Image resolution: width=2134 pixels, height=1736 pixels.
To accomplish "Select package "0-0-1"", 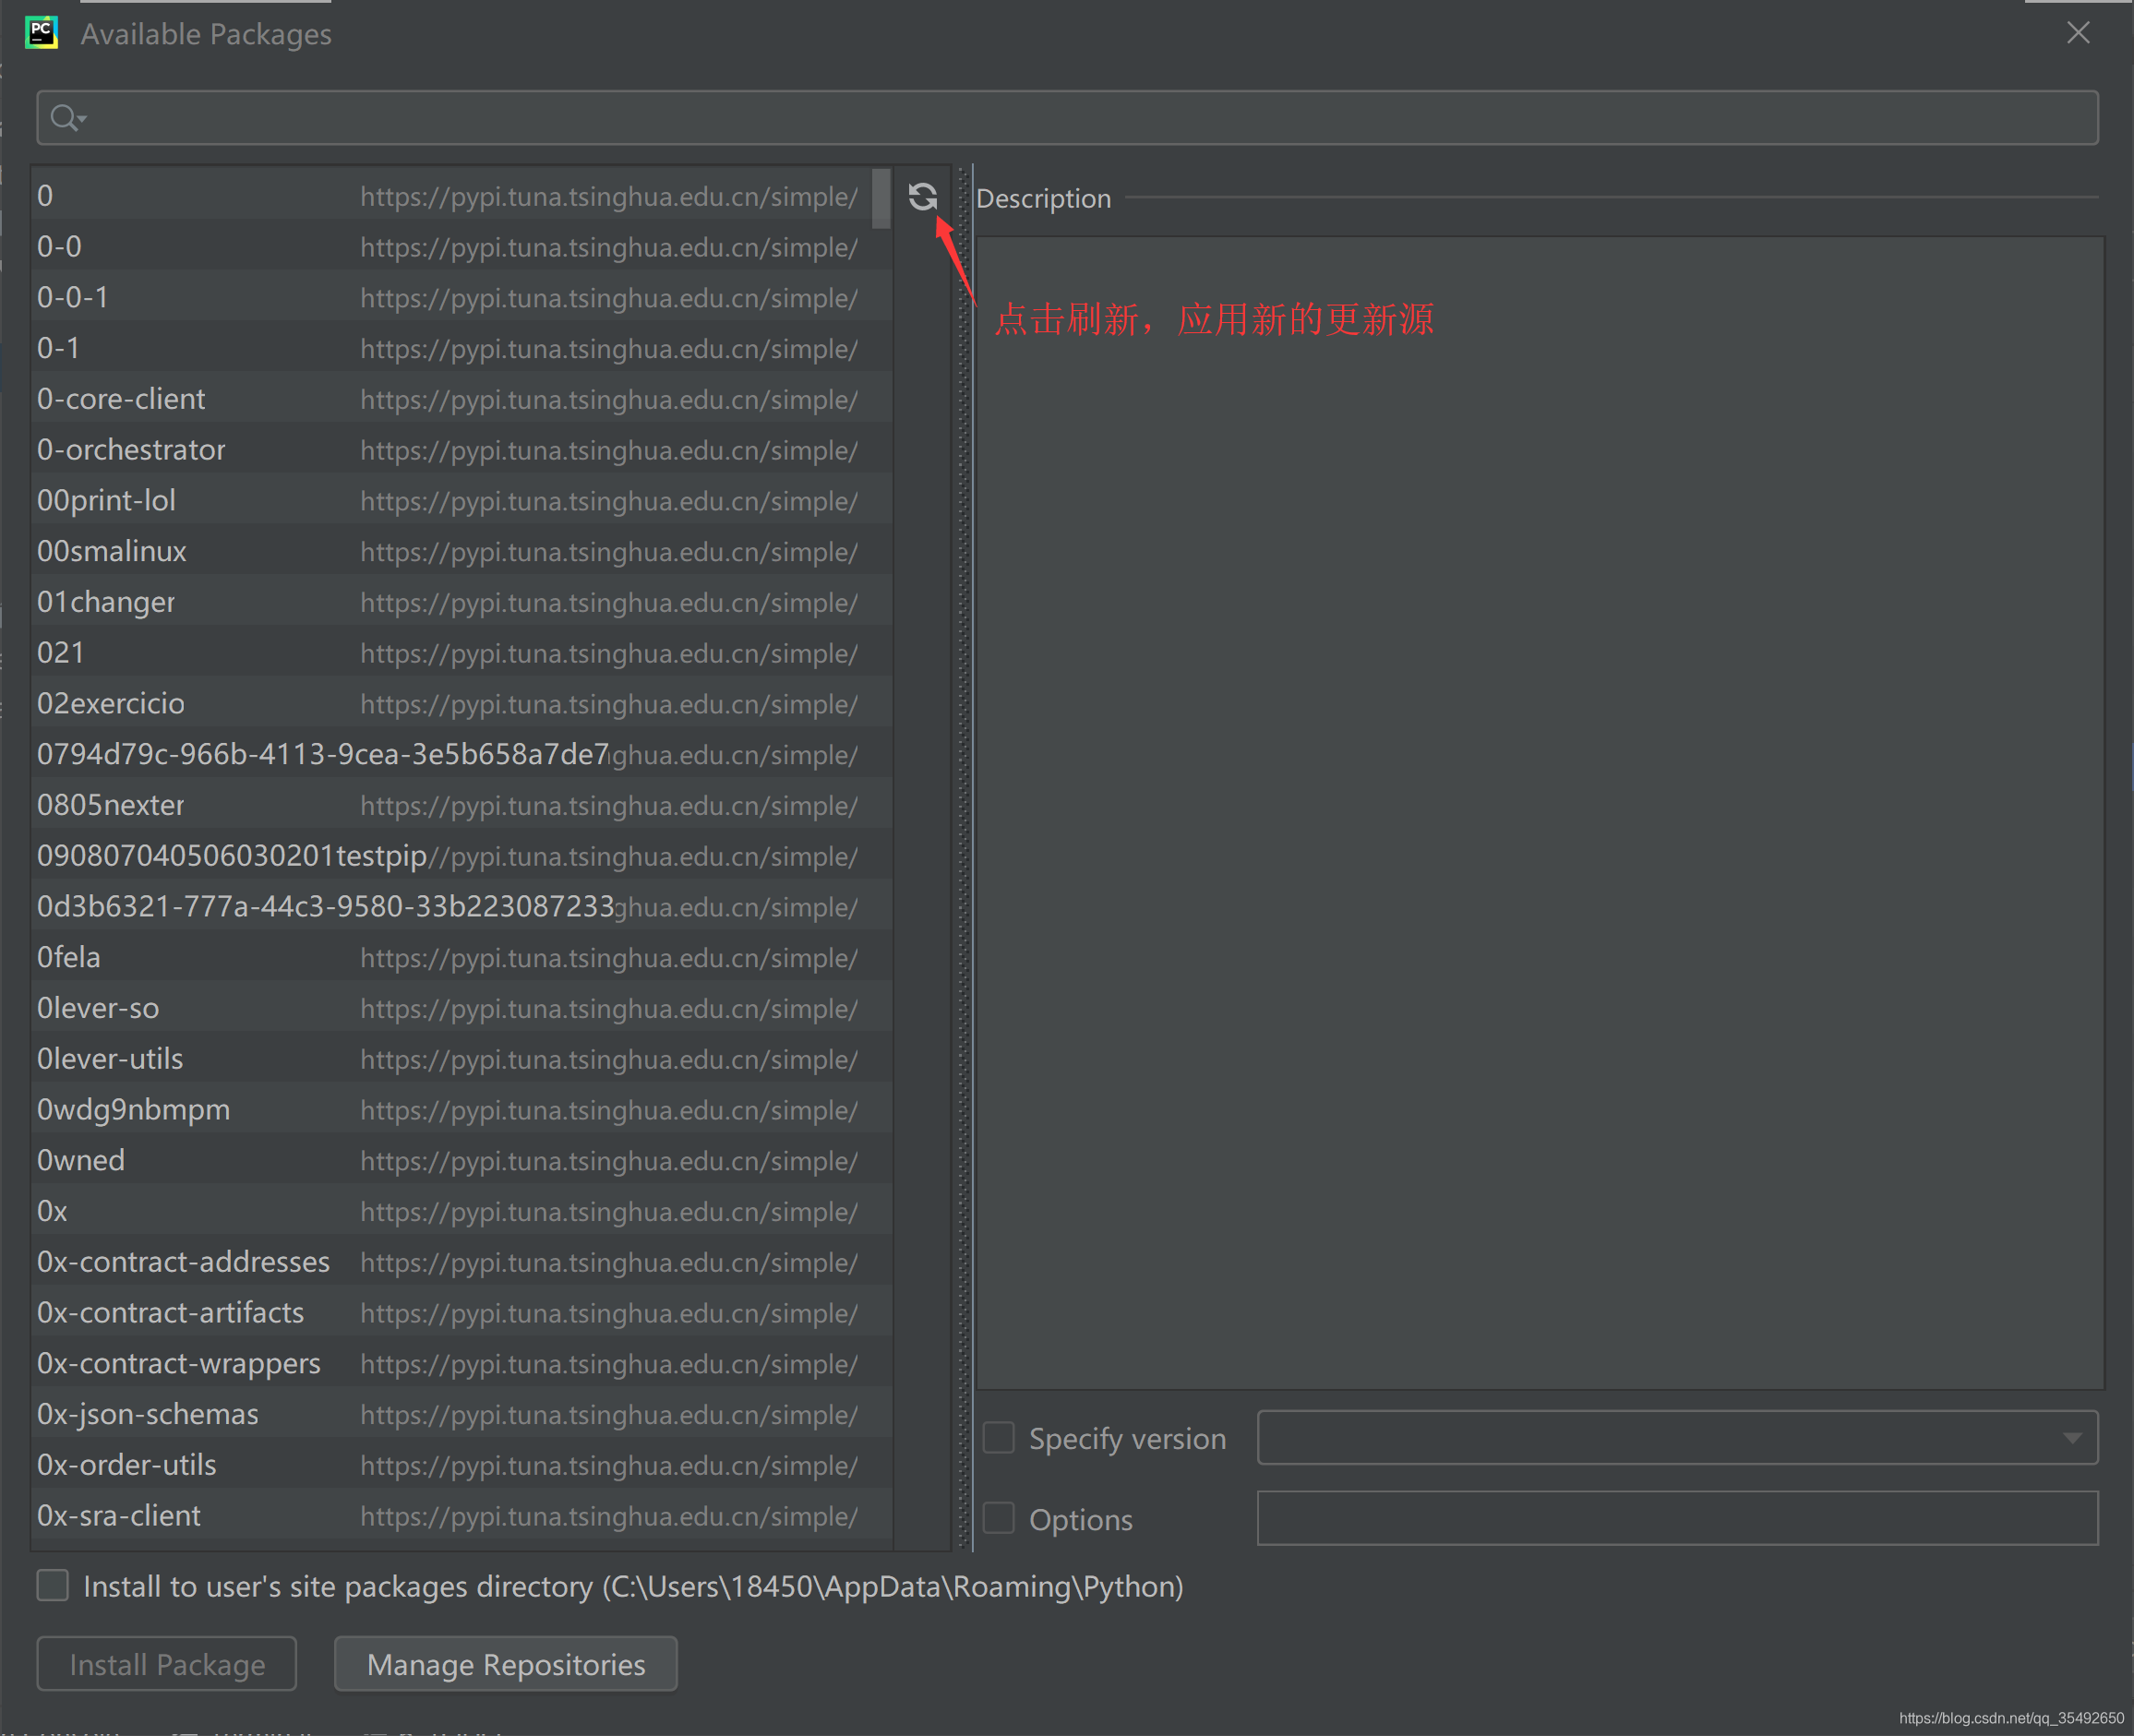I will coord(462,298).
